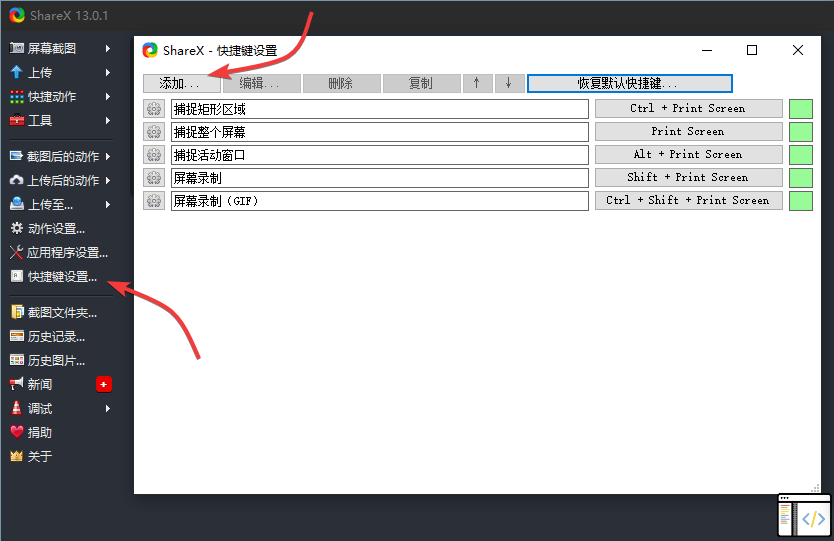Expand the 截图后的动作 submenu arrow

click(108, 156)
